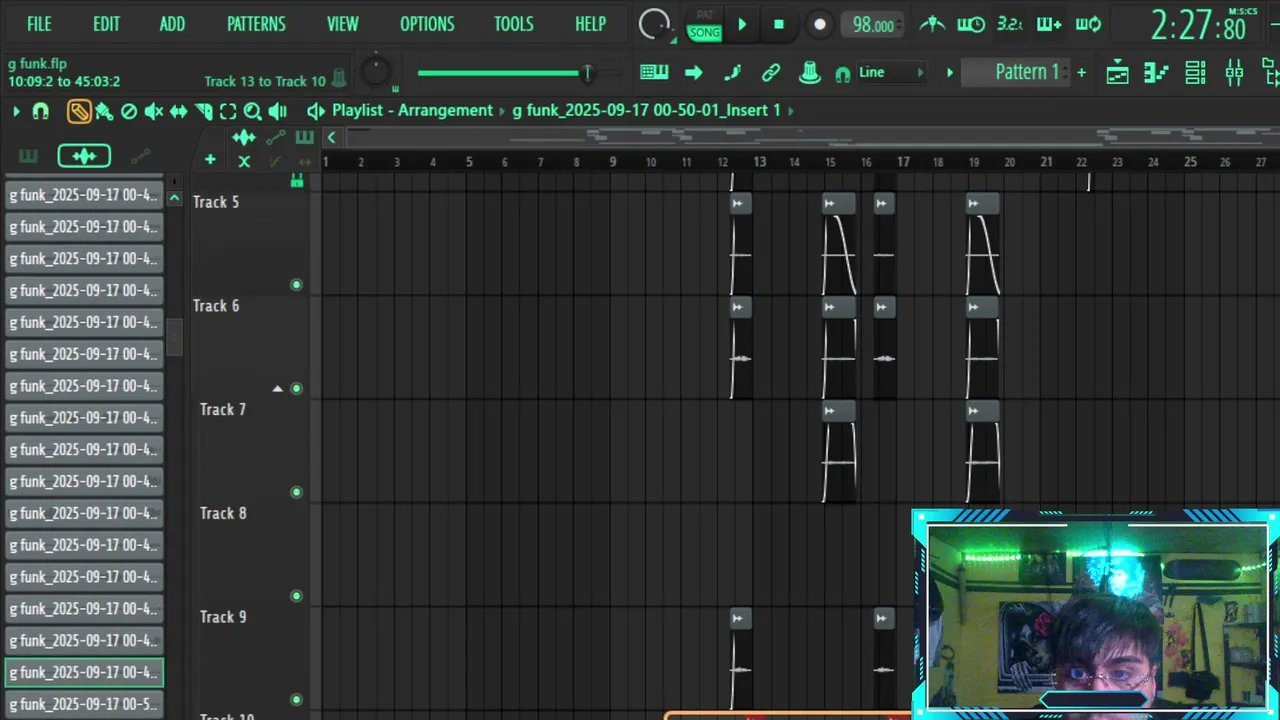The image size is (1280, 720).
Task: Select the Slip tool
Action: pyautogui.click(x=179, y=111)
